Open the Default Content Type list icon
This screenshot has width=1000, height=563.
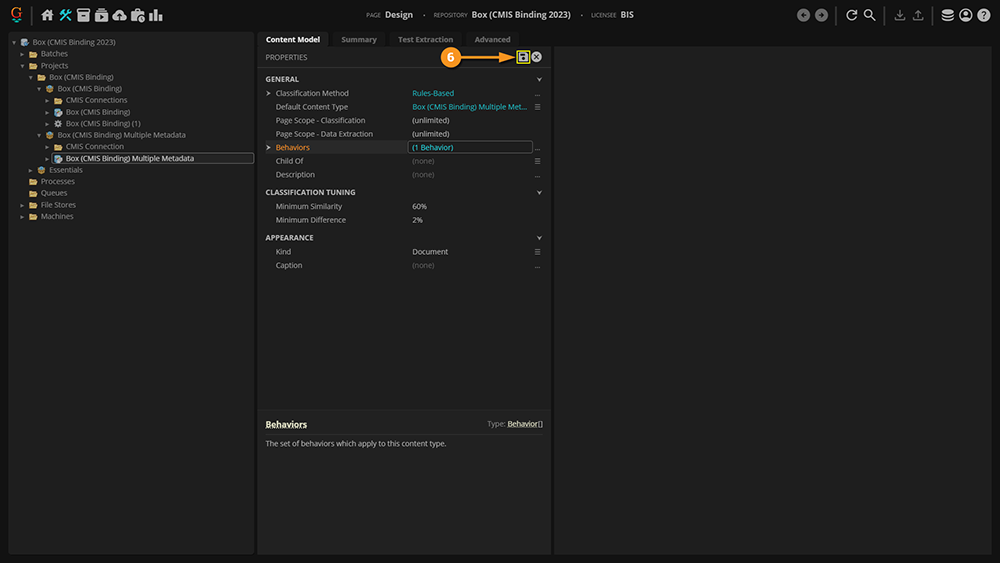click(538, 107)
